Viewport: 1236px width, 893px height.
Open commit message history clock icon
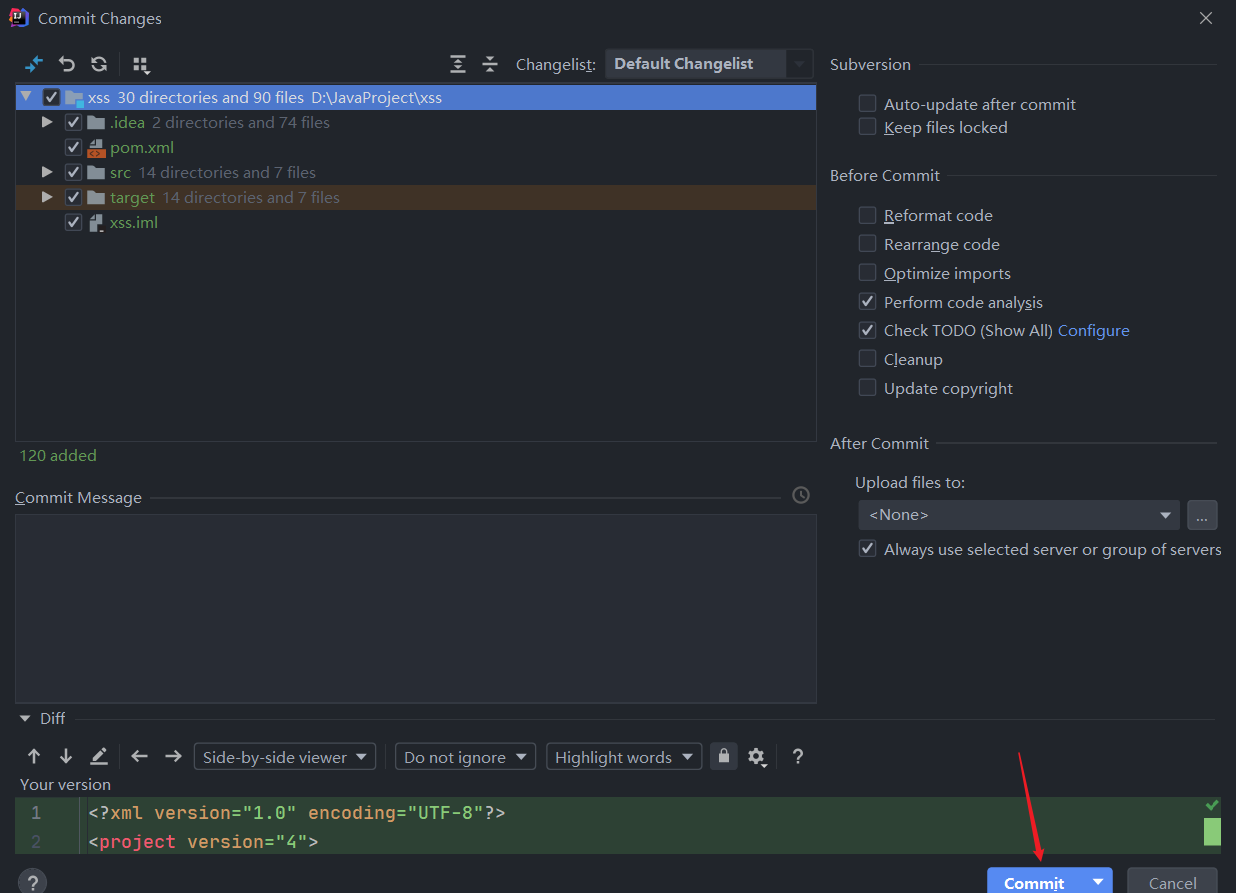coord(801,495)
